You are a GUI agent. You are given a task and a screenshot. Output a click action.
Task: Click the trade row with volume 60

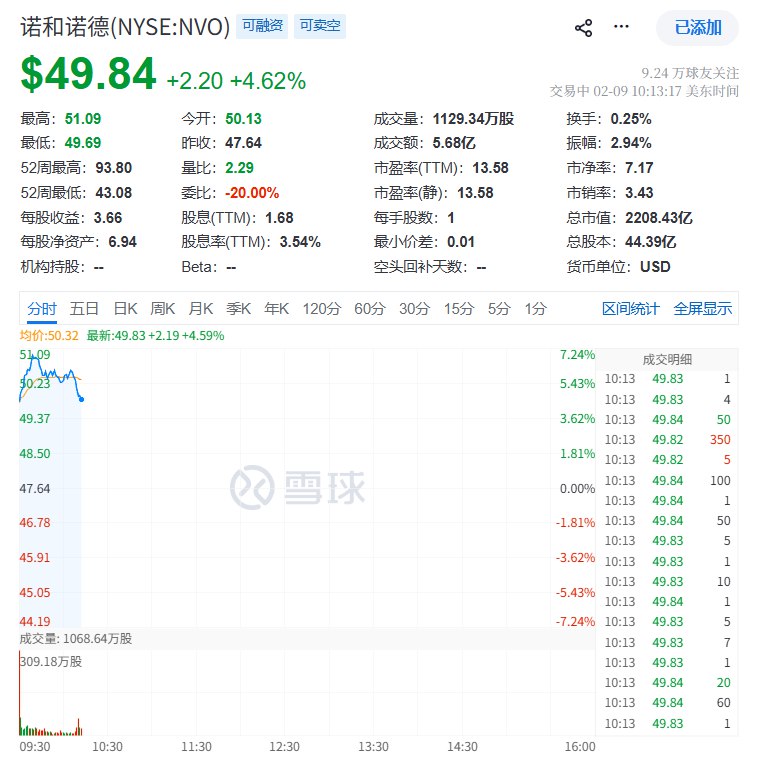(667, 703)
